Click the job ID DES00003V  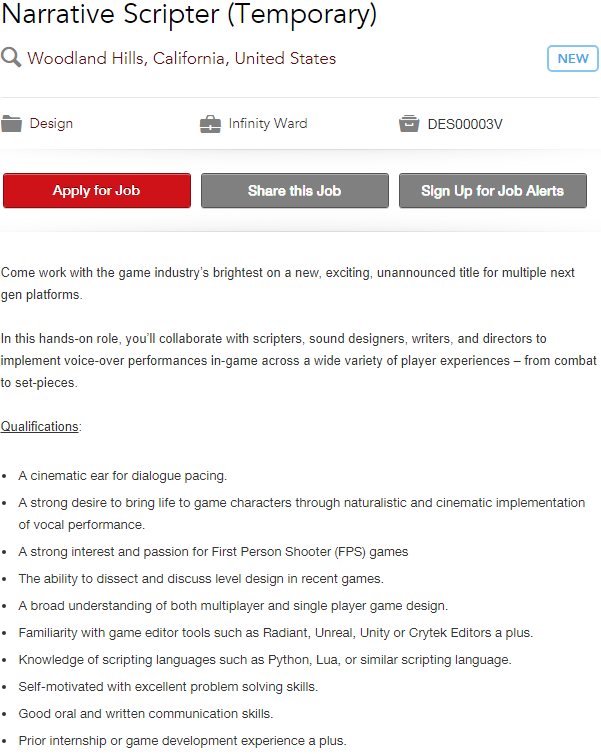pyautogui.click(x=465, y=124)
